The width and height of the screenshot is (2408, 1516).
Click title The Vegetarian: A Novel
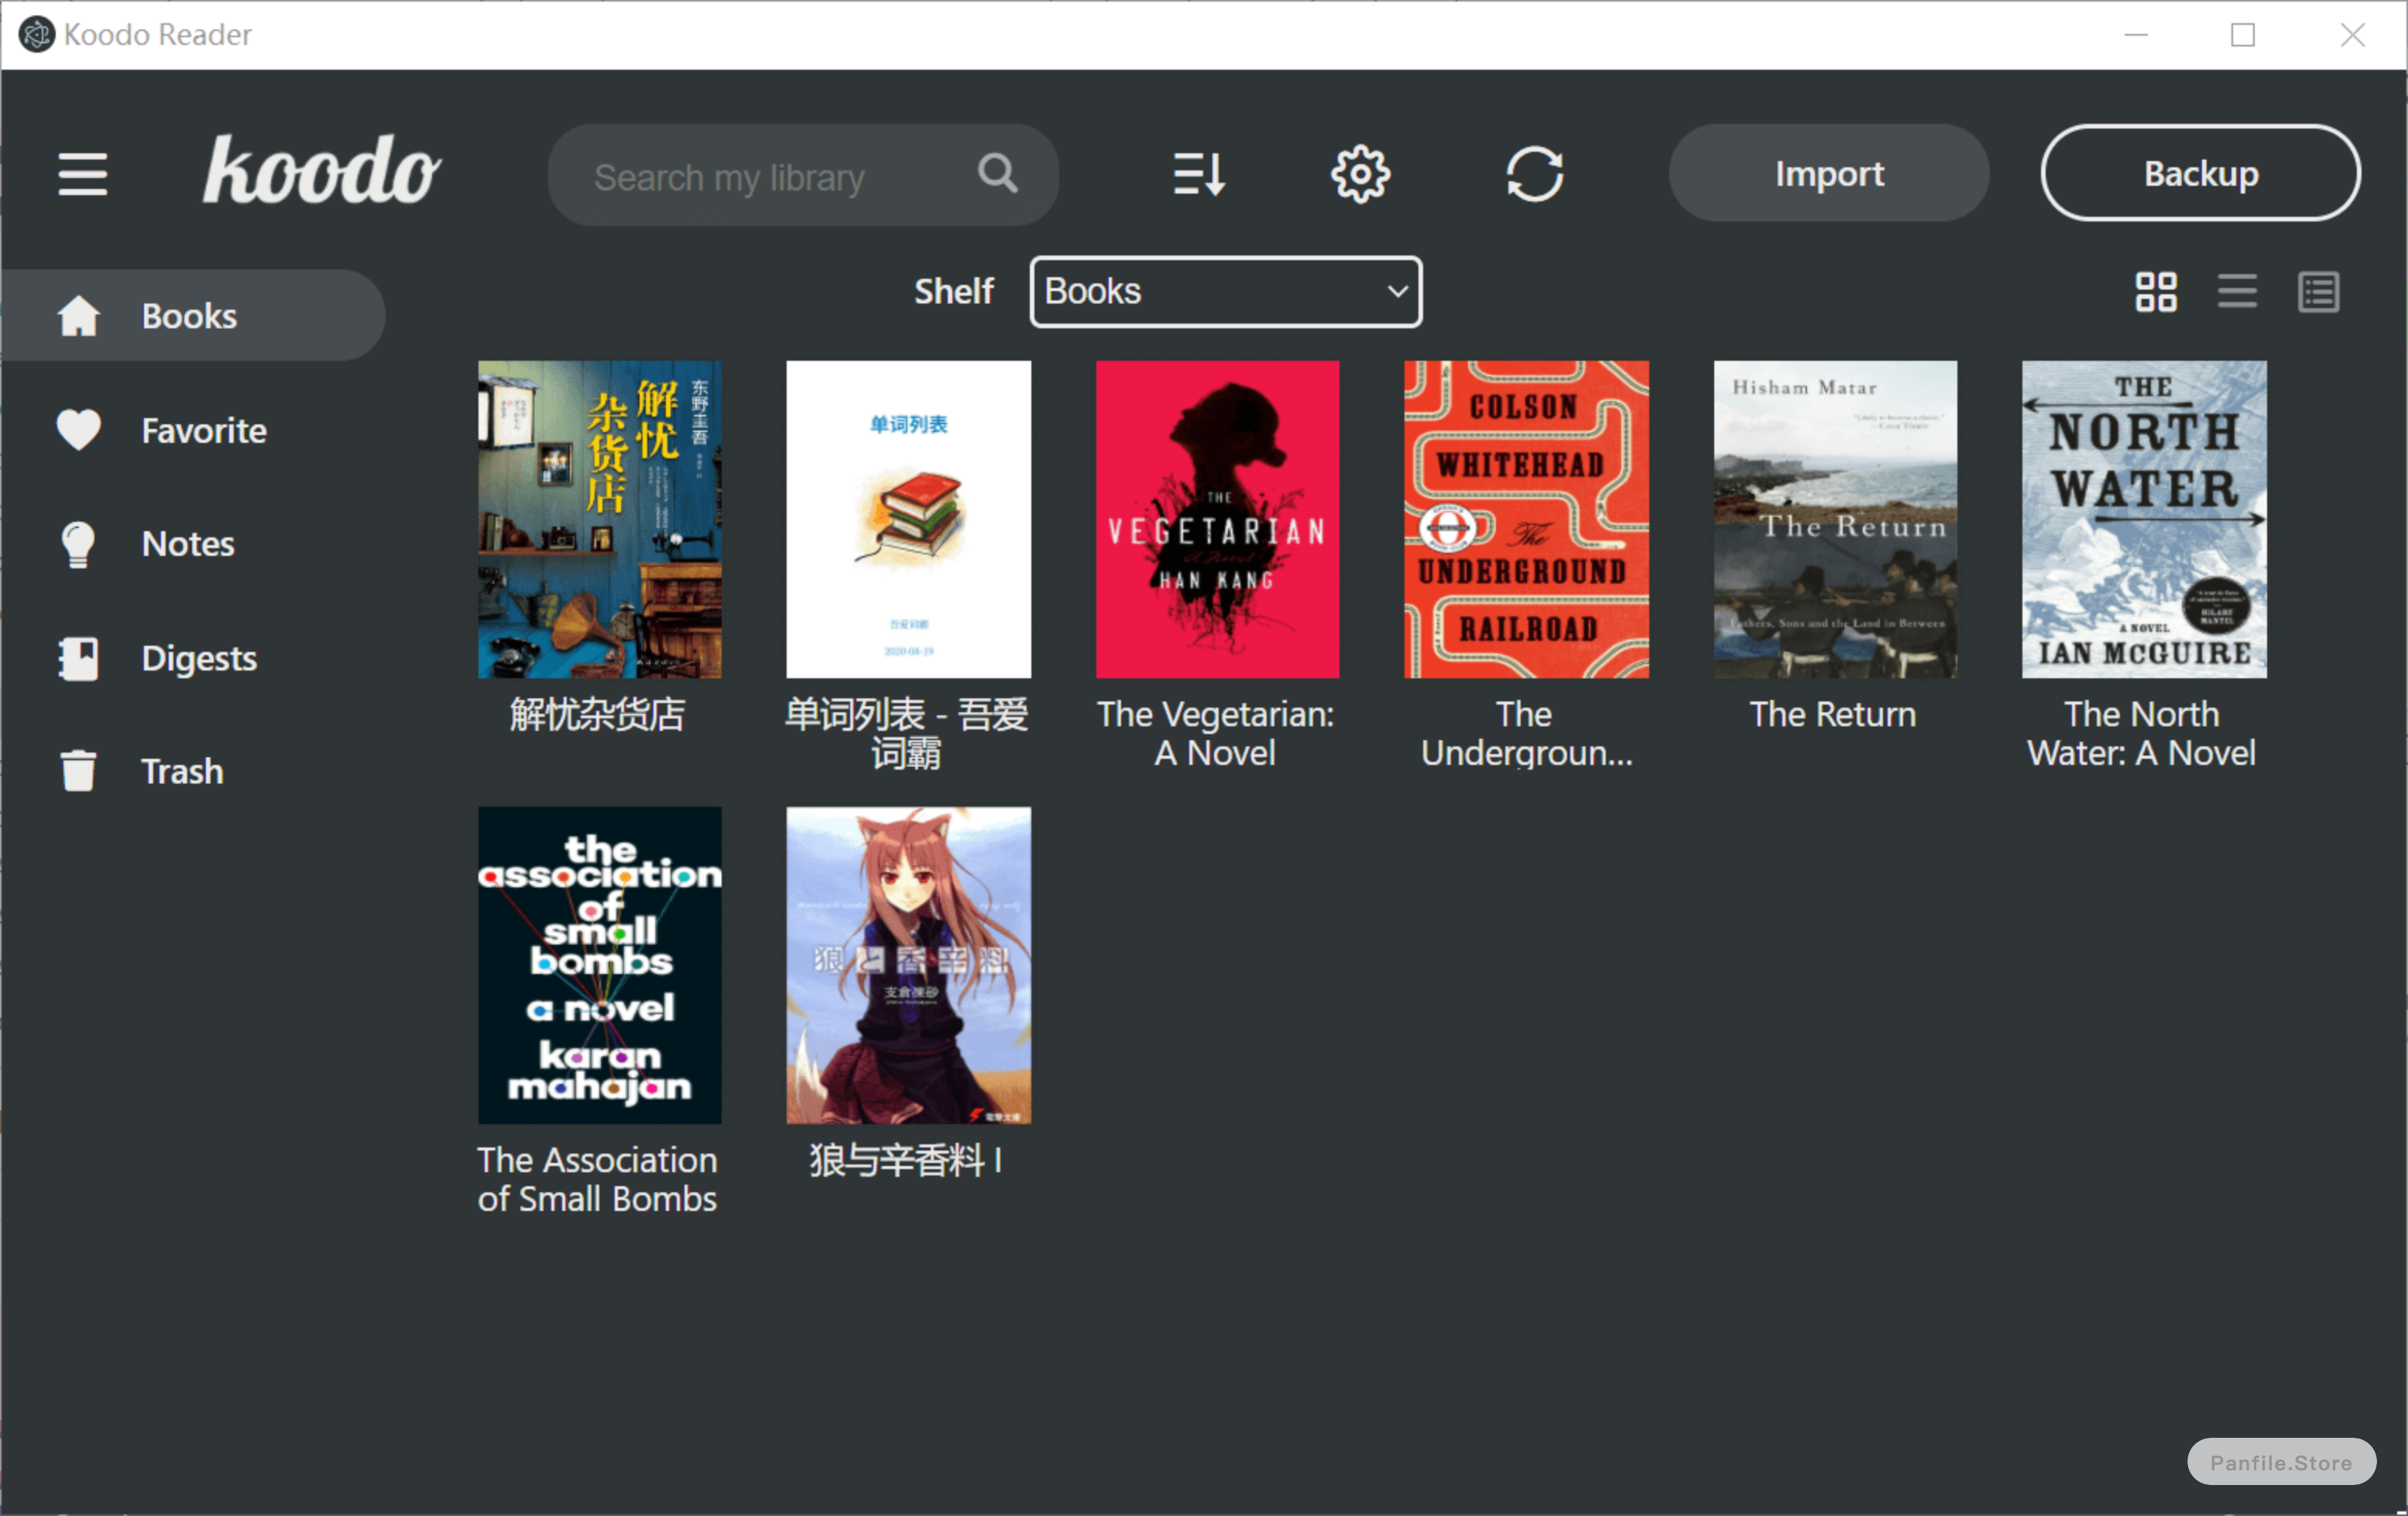pos(1215,734)
